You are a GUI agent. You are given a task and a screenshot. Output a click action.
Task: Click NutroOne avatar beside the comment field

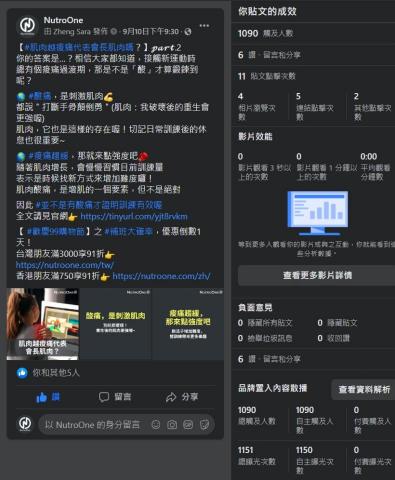tap(25, 423)
